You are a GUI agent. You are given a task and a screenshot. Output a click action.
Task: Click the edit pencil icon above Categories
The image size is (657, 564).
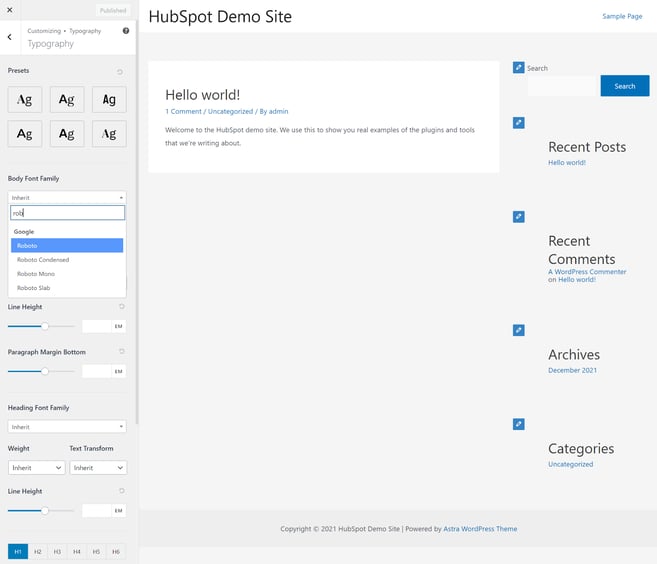(518, 424)
